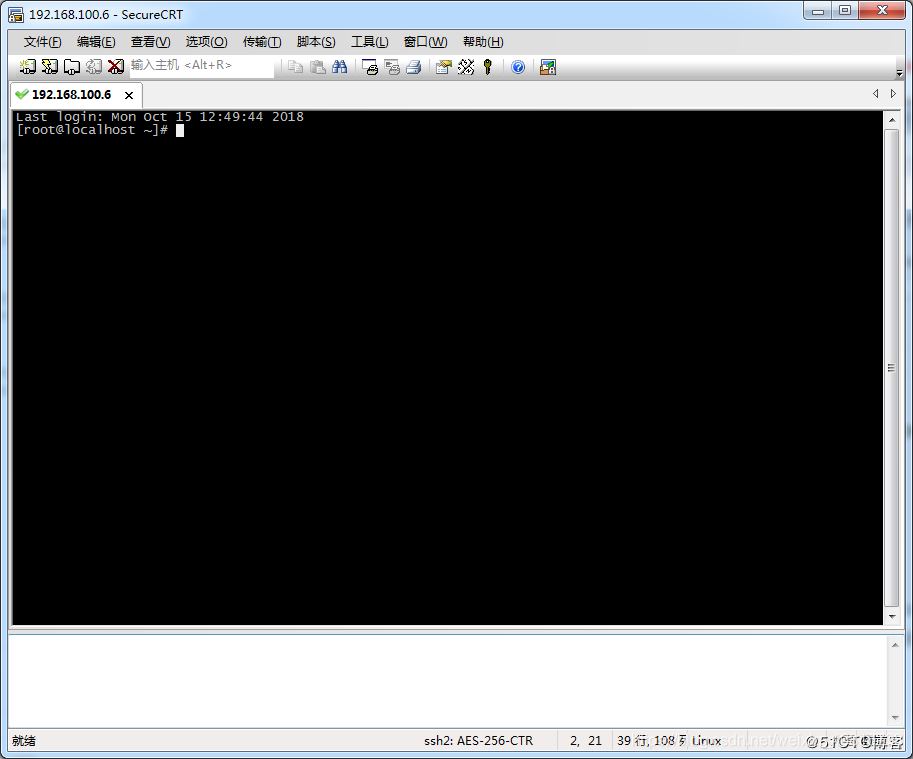This screenshot has height=759, width=913.
Task: Open the 文件(F) menu
Action: point(43,42)
